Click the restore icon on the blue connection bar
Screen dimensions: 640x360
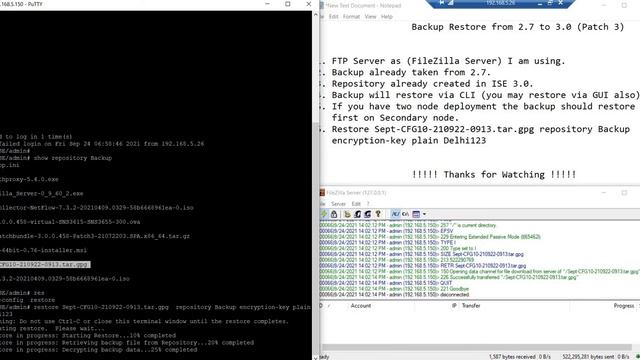(x=550, y=3)
